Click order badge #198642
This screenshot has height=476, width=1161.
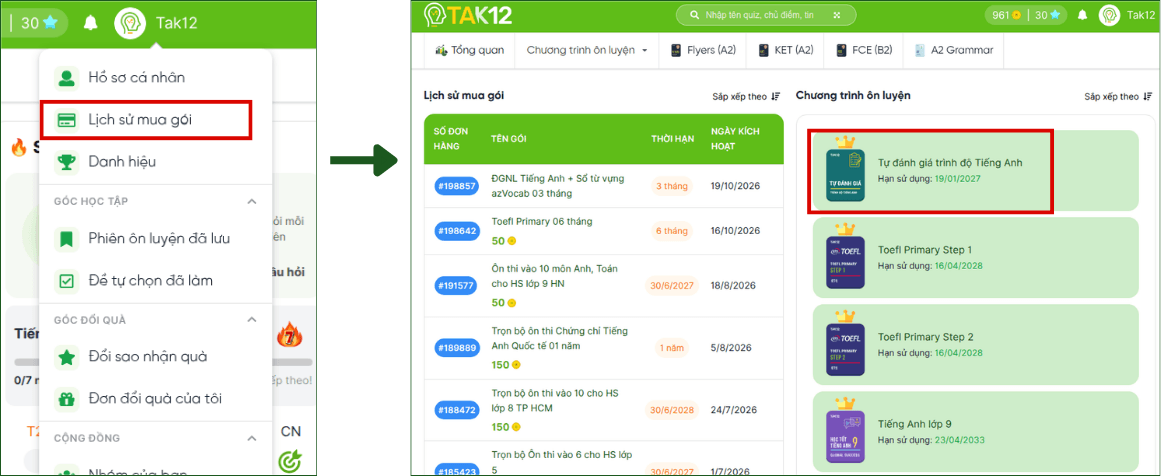[455, 231]
